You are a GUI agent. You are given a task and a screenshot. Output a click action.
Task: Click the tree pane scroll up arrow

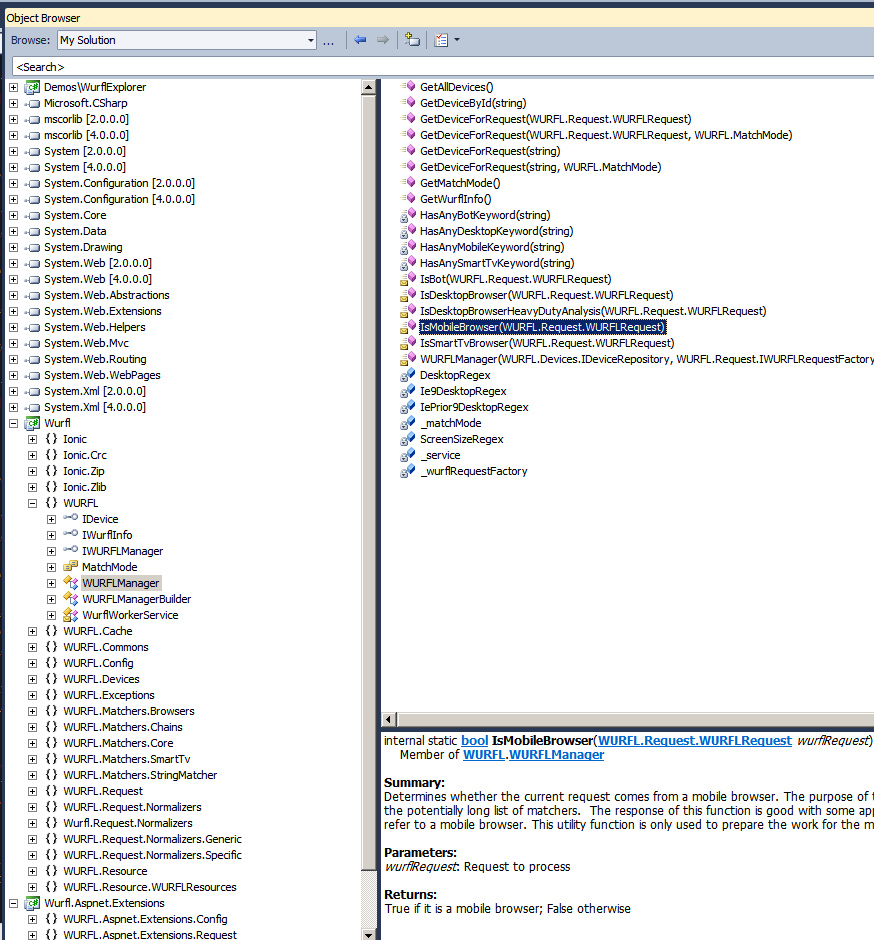click(369, 88)
